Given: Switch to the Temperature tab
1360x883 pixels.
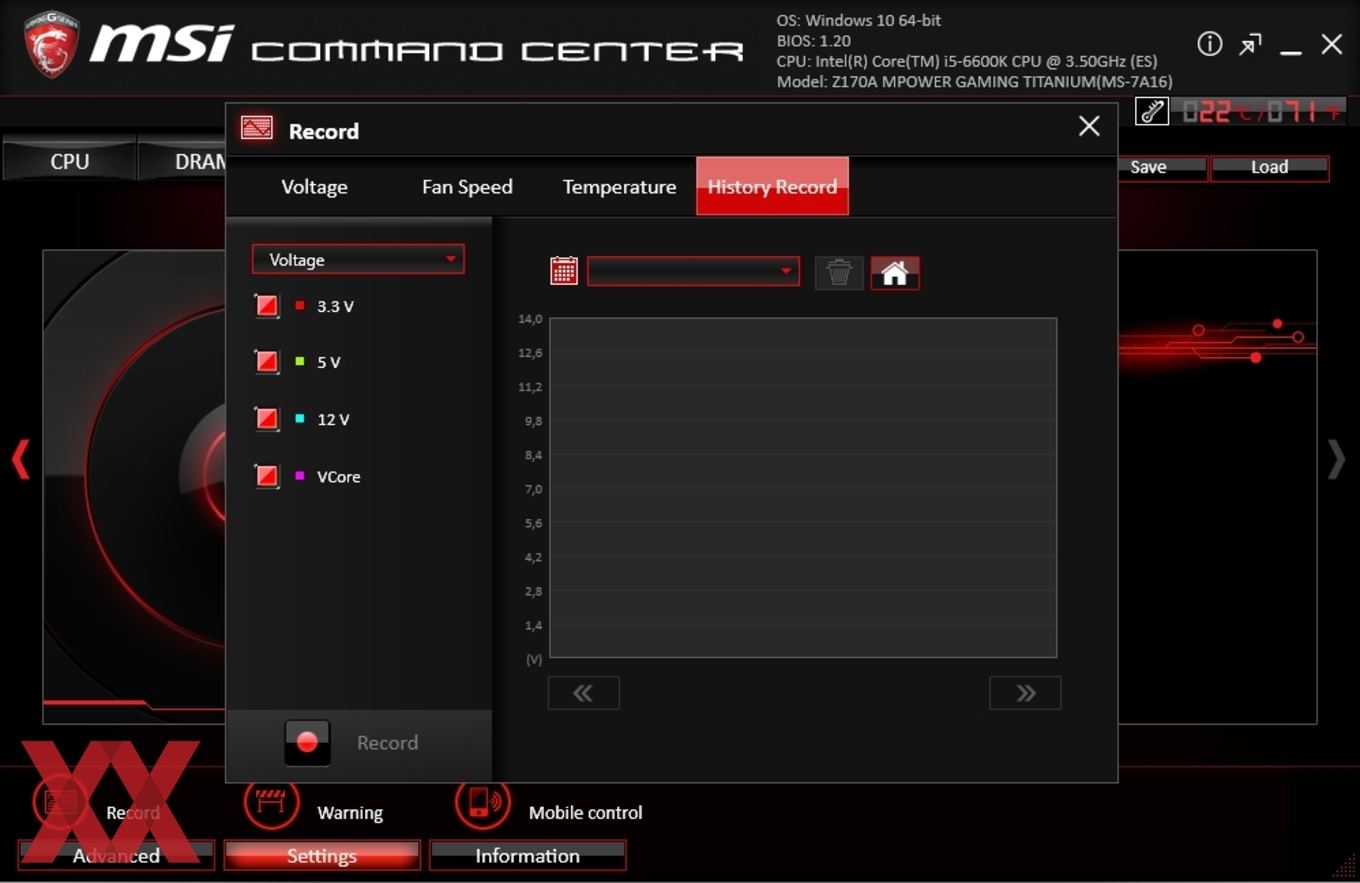Looking at the screenshot, I should click(x=619, y=187).
